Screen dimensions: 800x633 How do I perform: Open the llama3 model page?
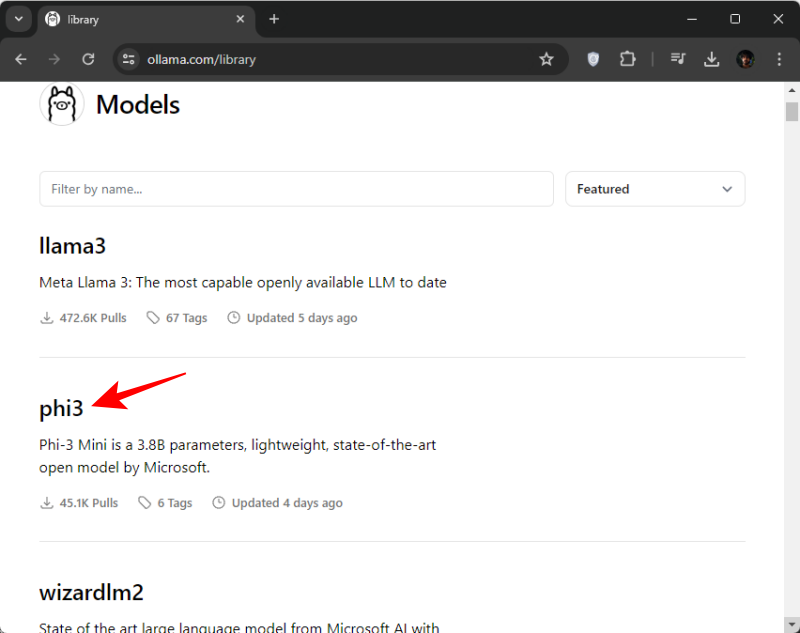pyautogui.click(x=72, y=246)
